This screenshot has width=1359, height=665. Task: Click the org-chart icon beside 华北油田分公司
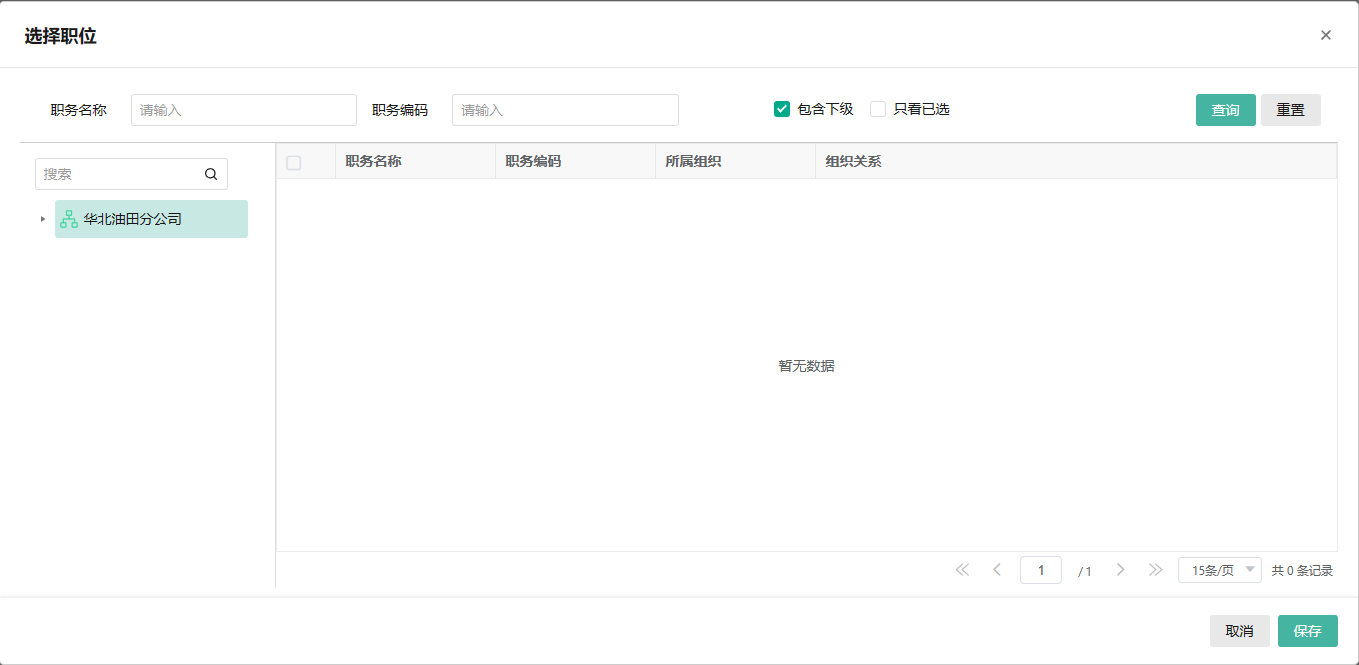[69, 218]
